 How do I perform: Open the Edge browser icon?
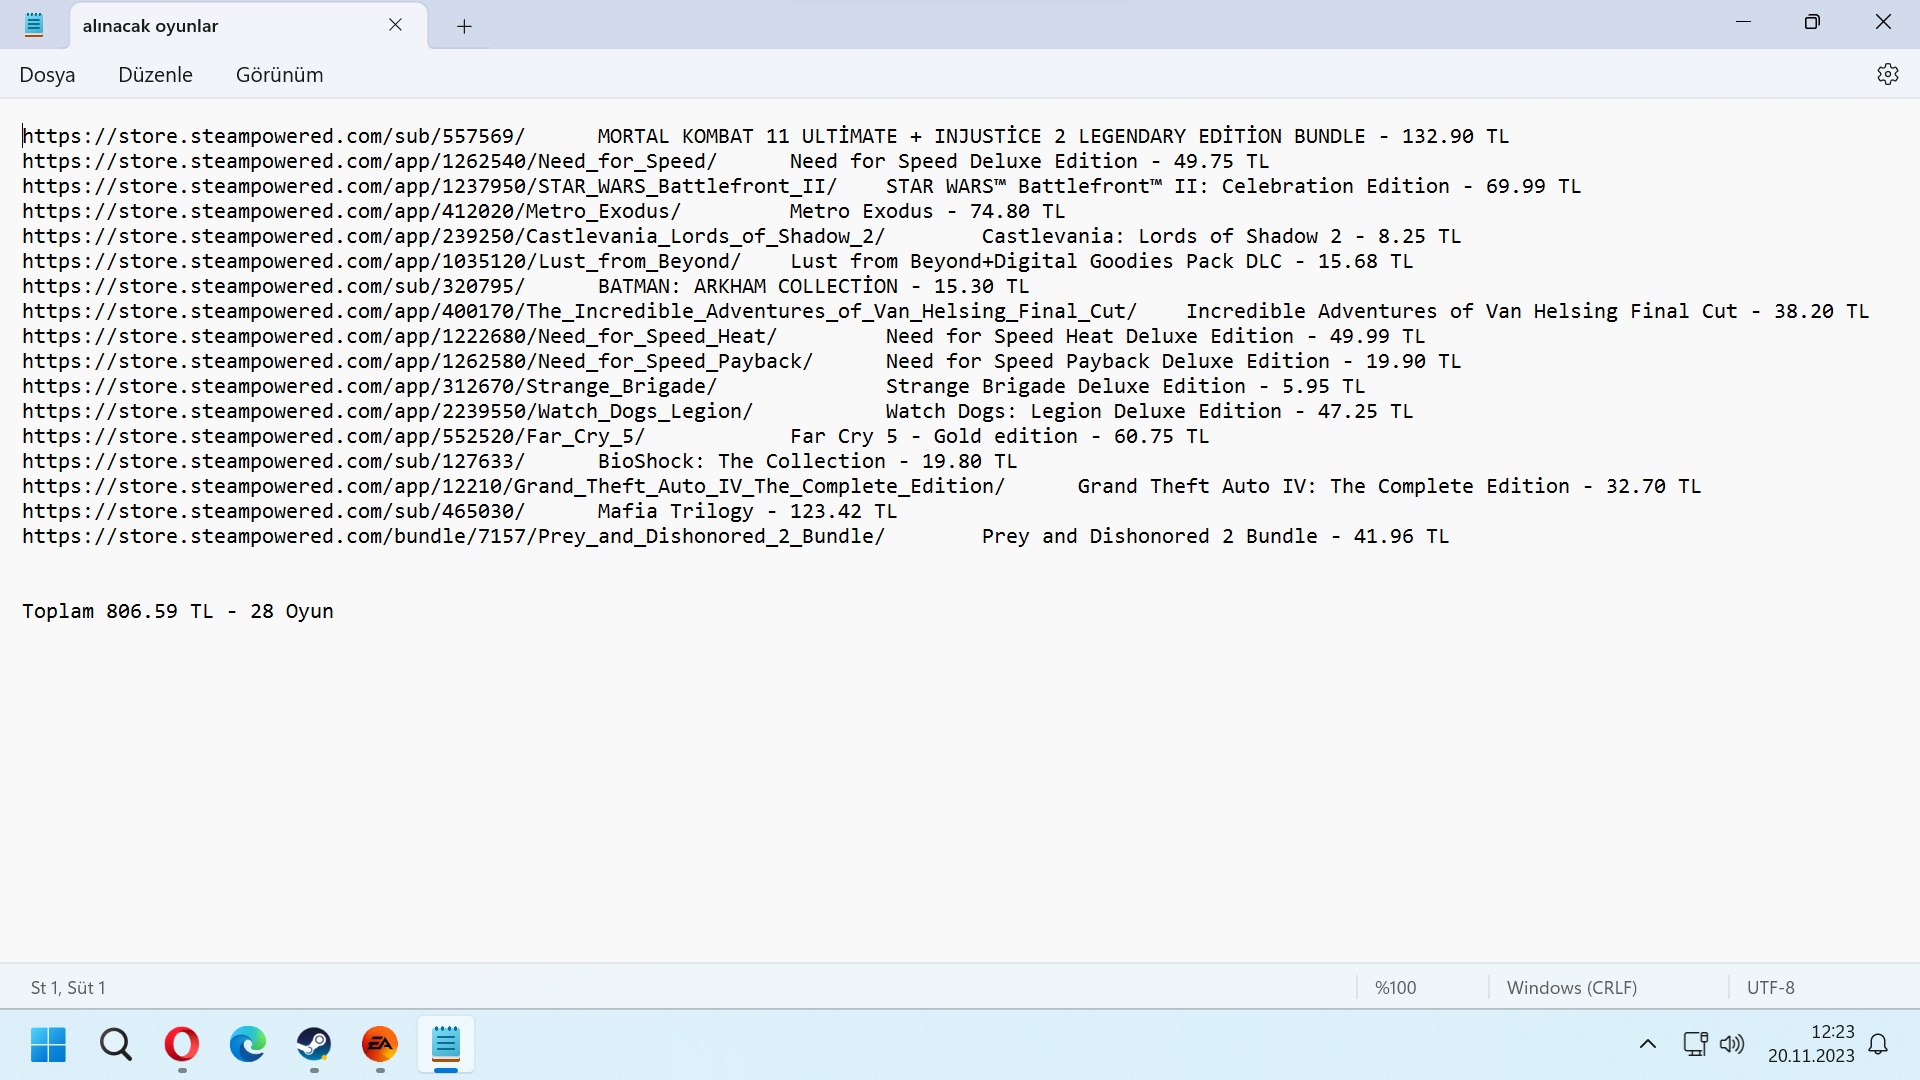click(247, 1044)
